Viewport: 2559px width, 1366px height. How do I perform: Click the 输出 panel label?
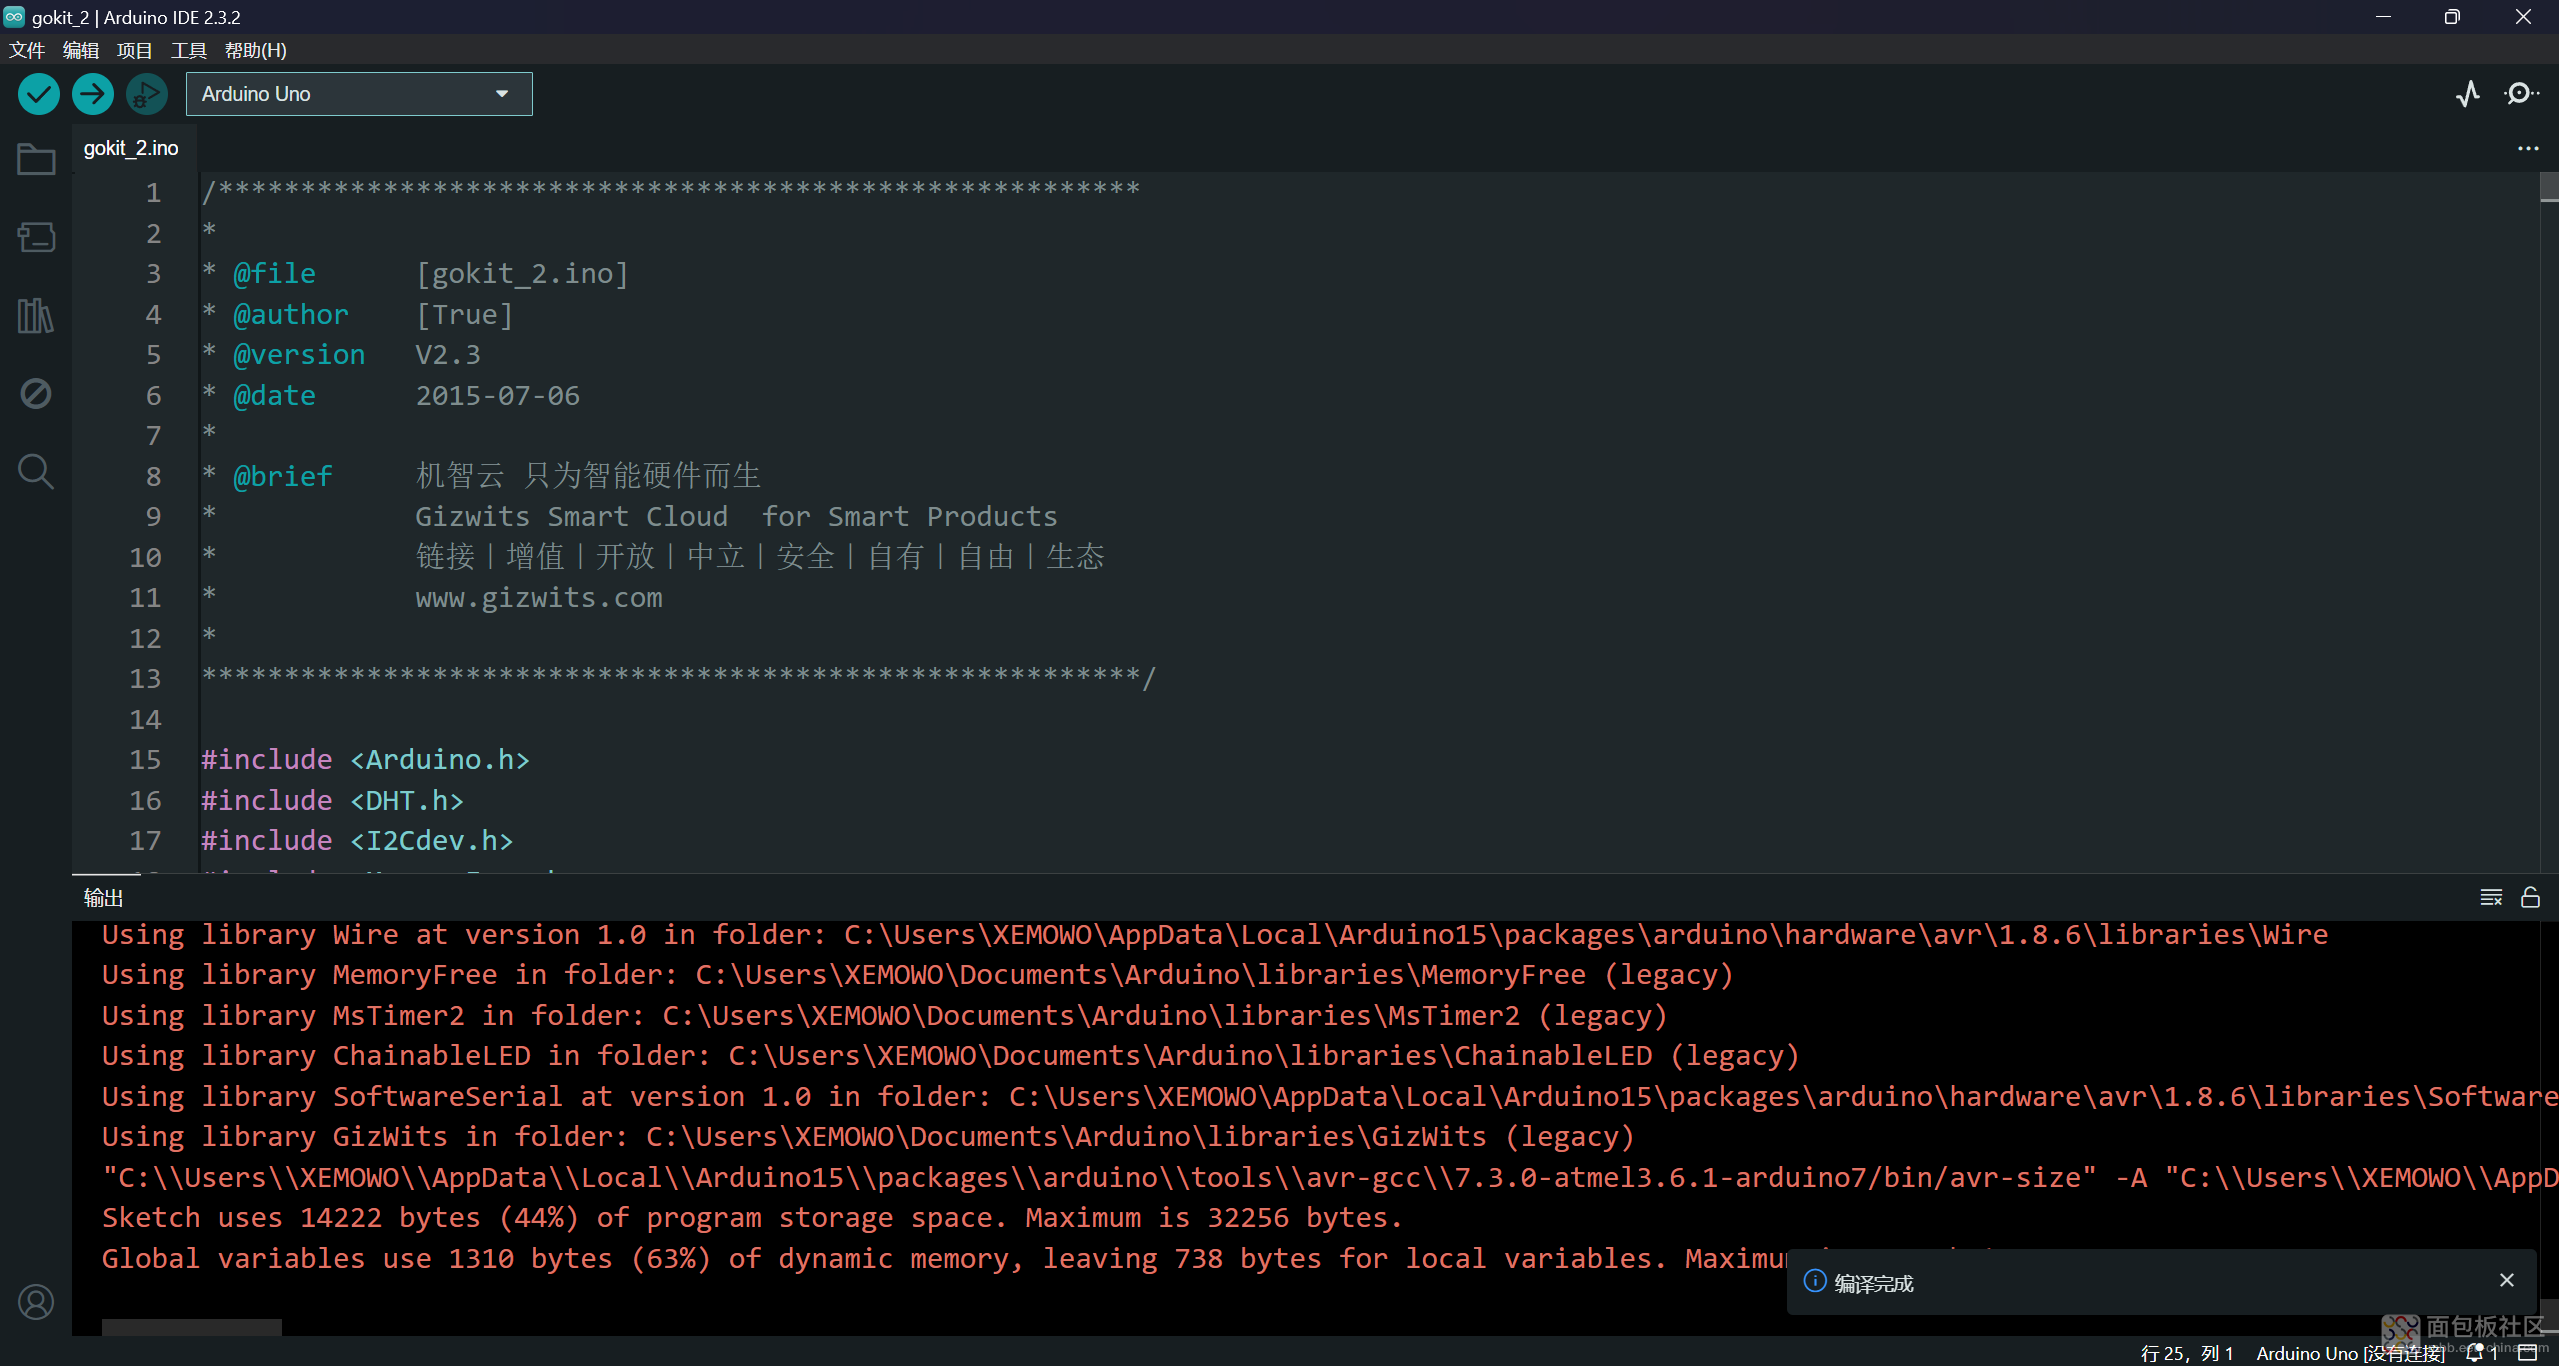[x=103, y=897]
